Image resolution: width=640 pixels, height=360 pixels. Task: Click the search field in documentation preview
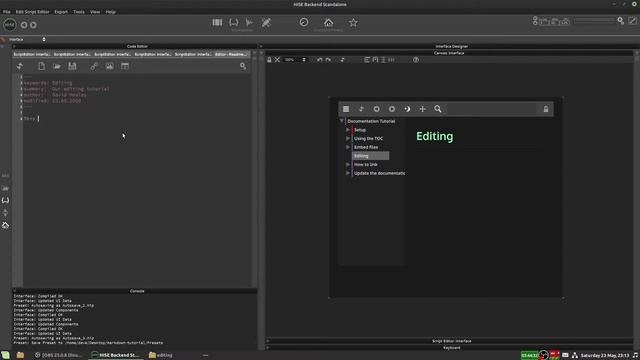(492, 109)
